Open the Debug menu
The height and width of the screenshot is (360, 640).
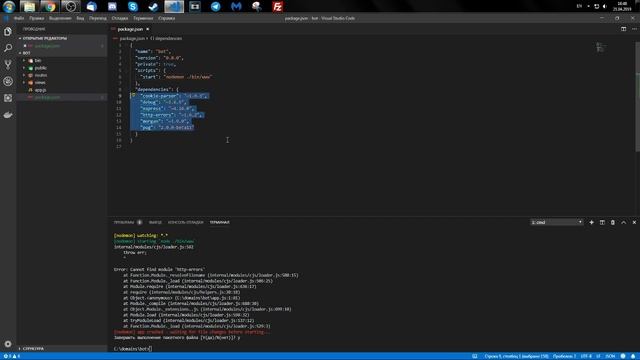120,18
